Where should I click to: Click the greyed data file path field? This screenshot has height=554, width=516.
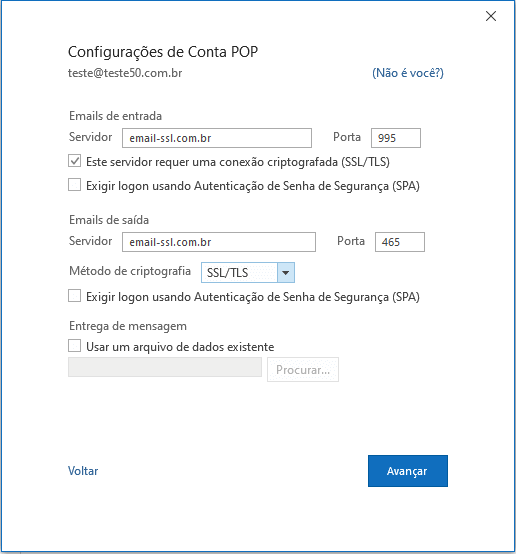165,367
